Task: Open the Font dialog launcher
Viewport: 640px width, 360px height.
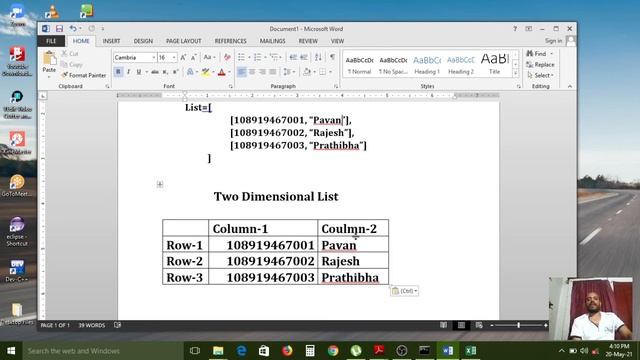Action: click(231, 87)
